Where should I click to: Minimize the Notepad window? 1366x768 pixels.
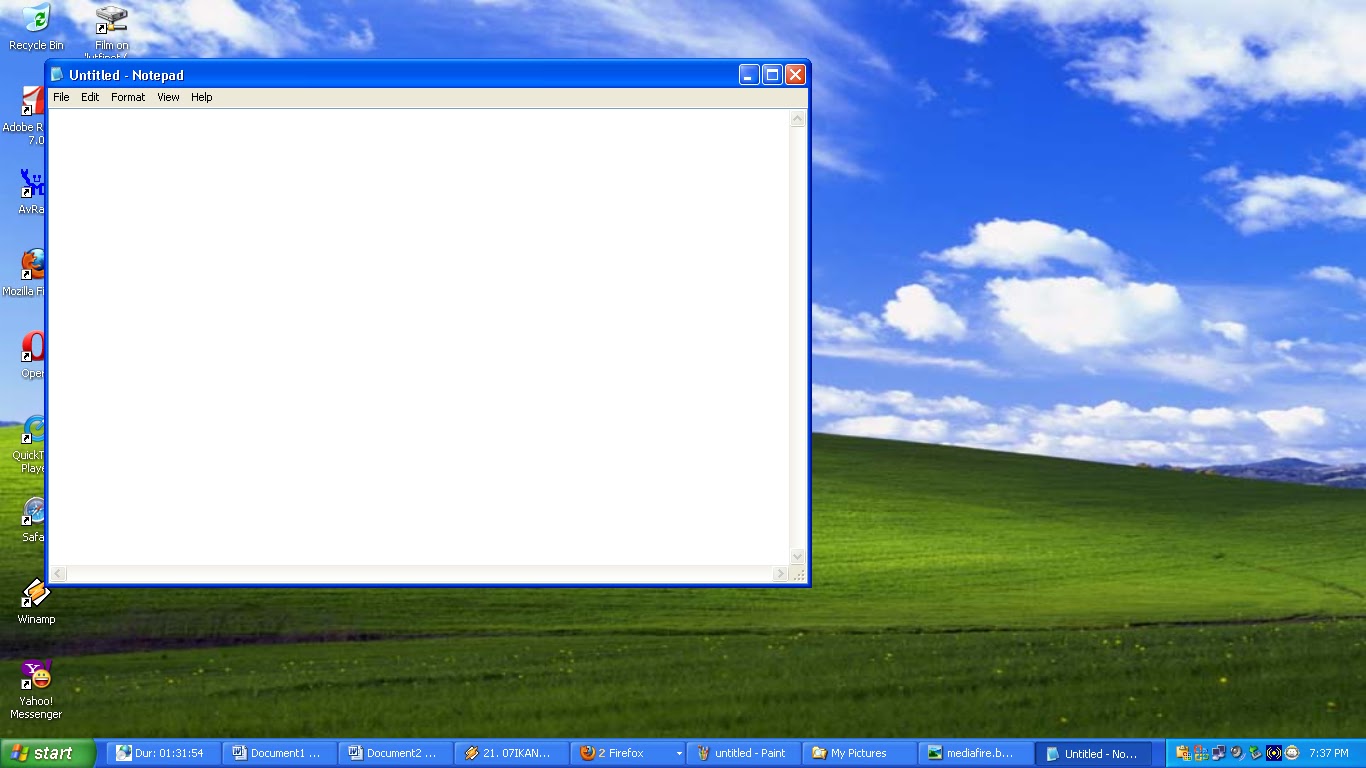(x=749, y=75)
